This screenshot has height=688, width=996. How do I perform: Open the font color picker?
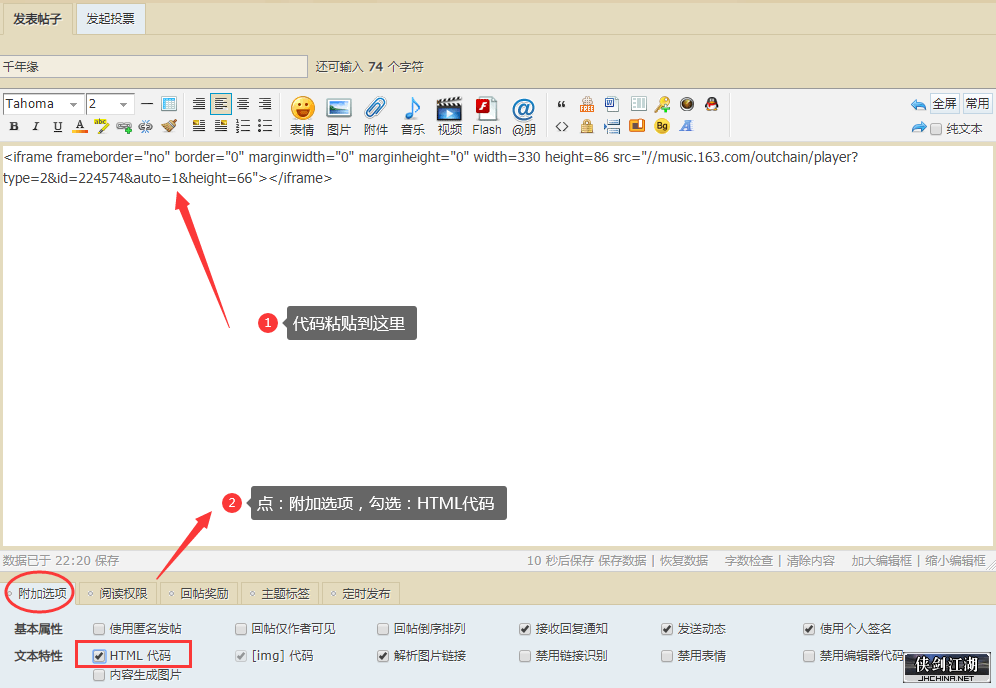click(80, 126)
